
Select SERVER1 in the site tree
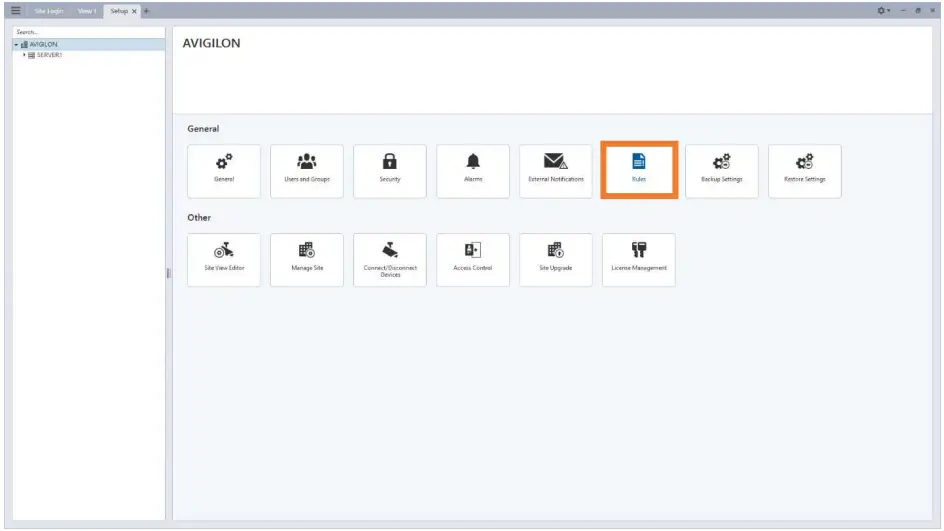[49, 55]
